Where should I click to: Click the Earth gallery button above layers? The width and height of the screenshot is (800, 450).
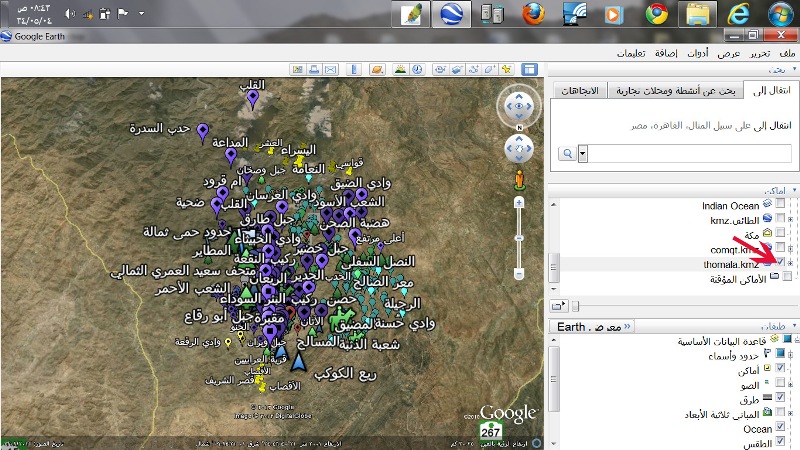(x=592, y=327)
